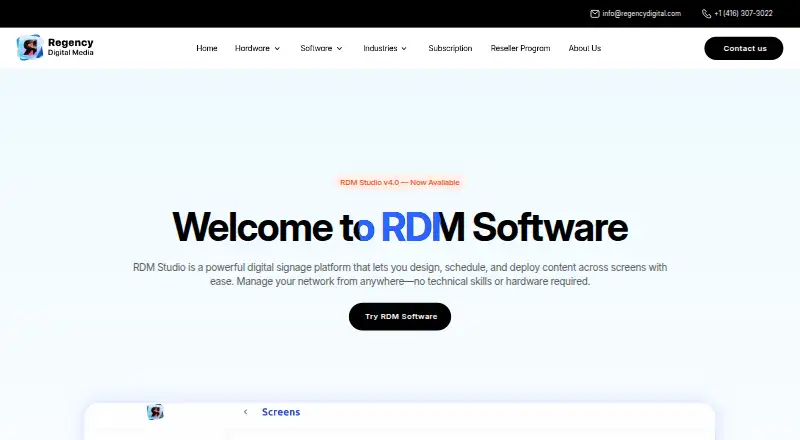Click the Contact us button
800x440 pixels.
click(x=744, y=48)
